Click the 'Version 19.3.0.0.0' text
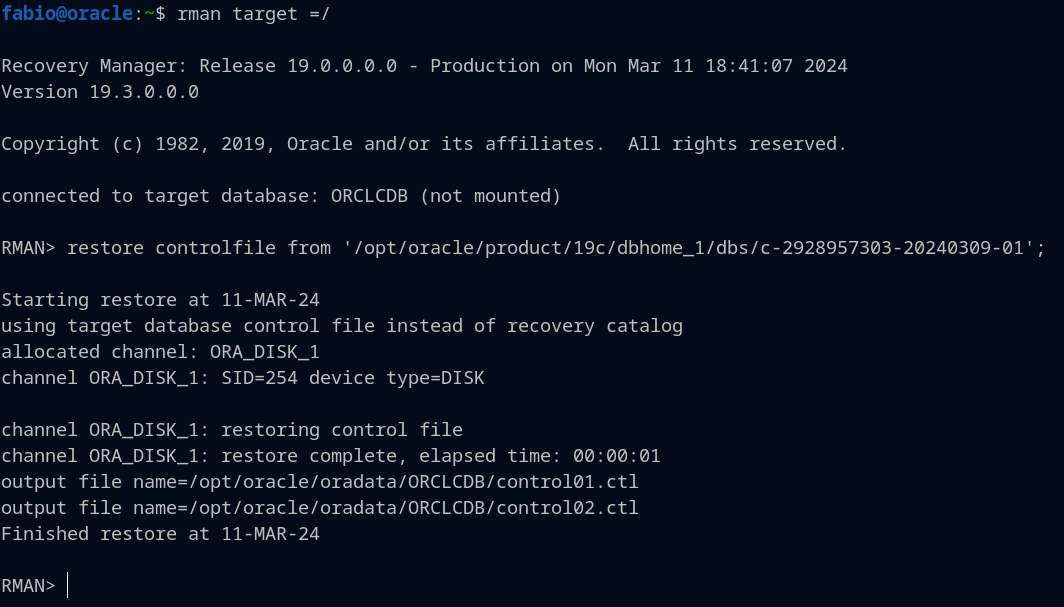1064x607 pixels. tap(100, 92)
